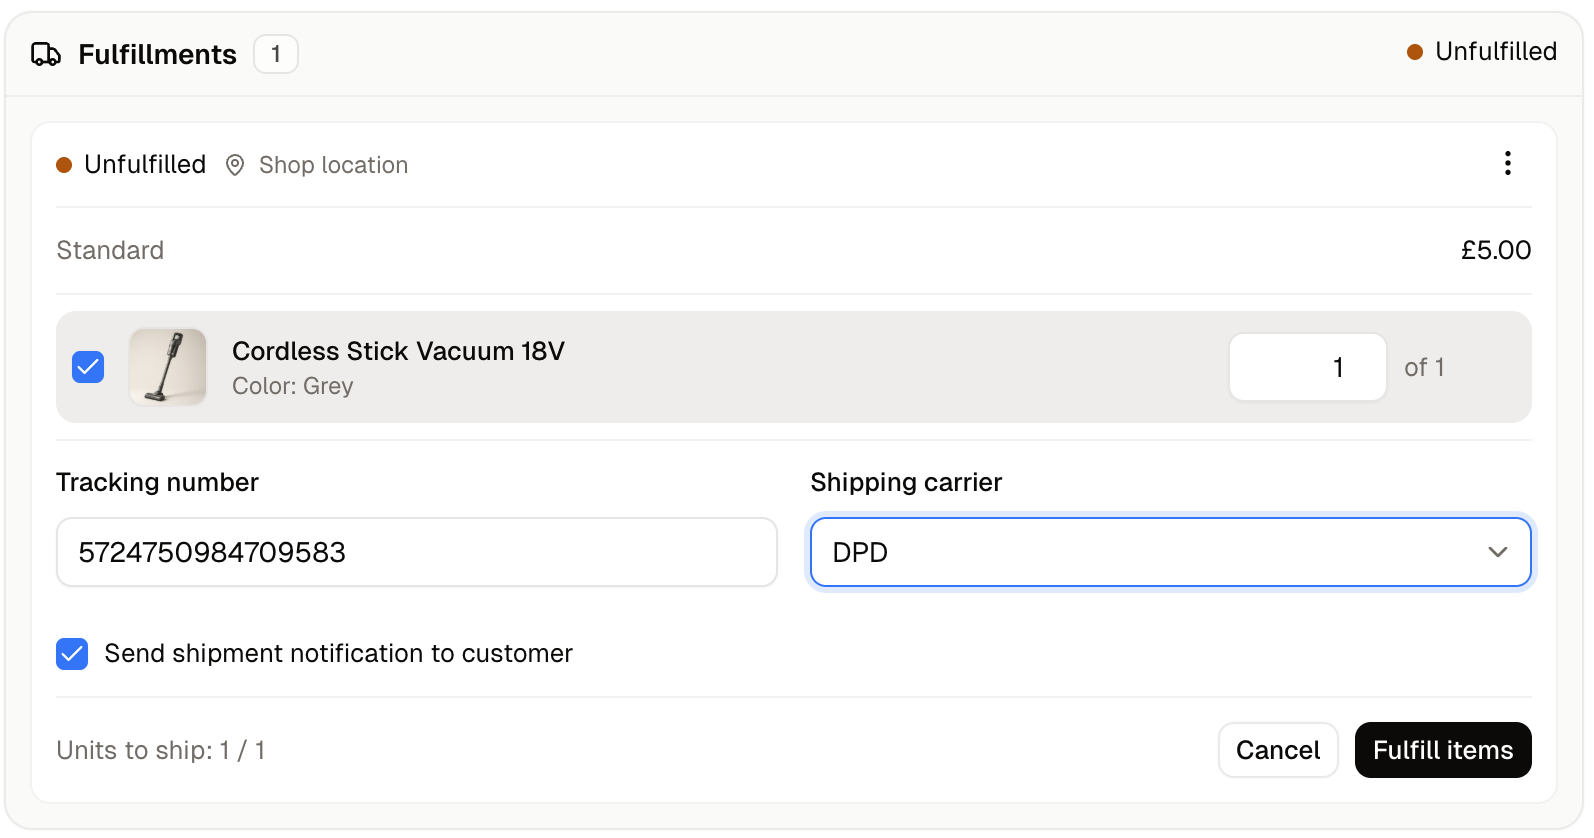The height and width of the screenshot is (838, 1594).
Task: Click the Units to ship: 1 / 1 text
Action: [x=161, y=750]
